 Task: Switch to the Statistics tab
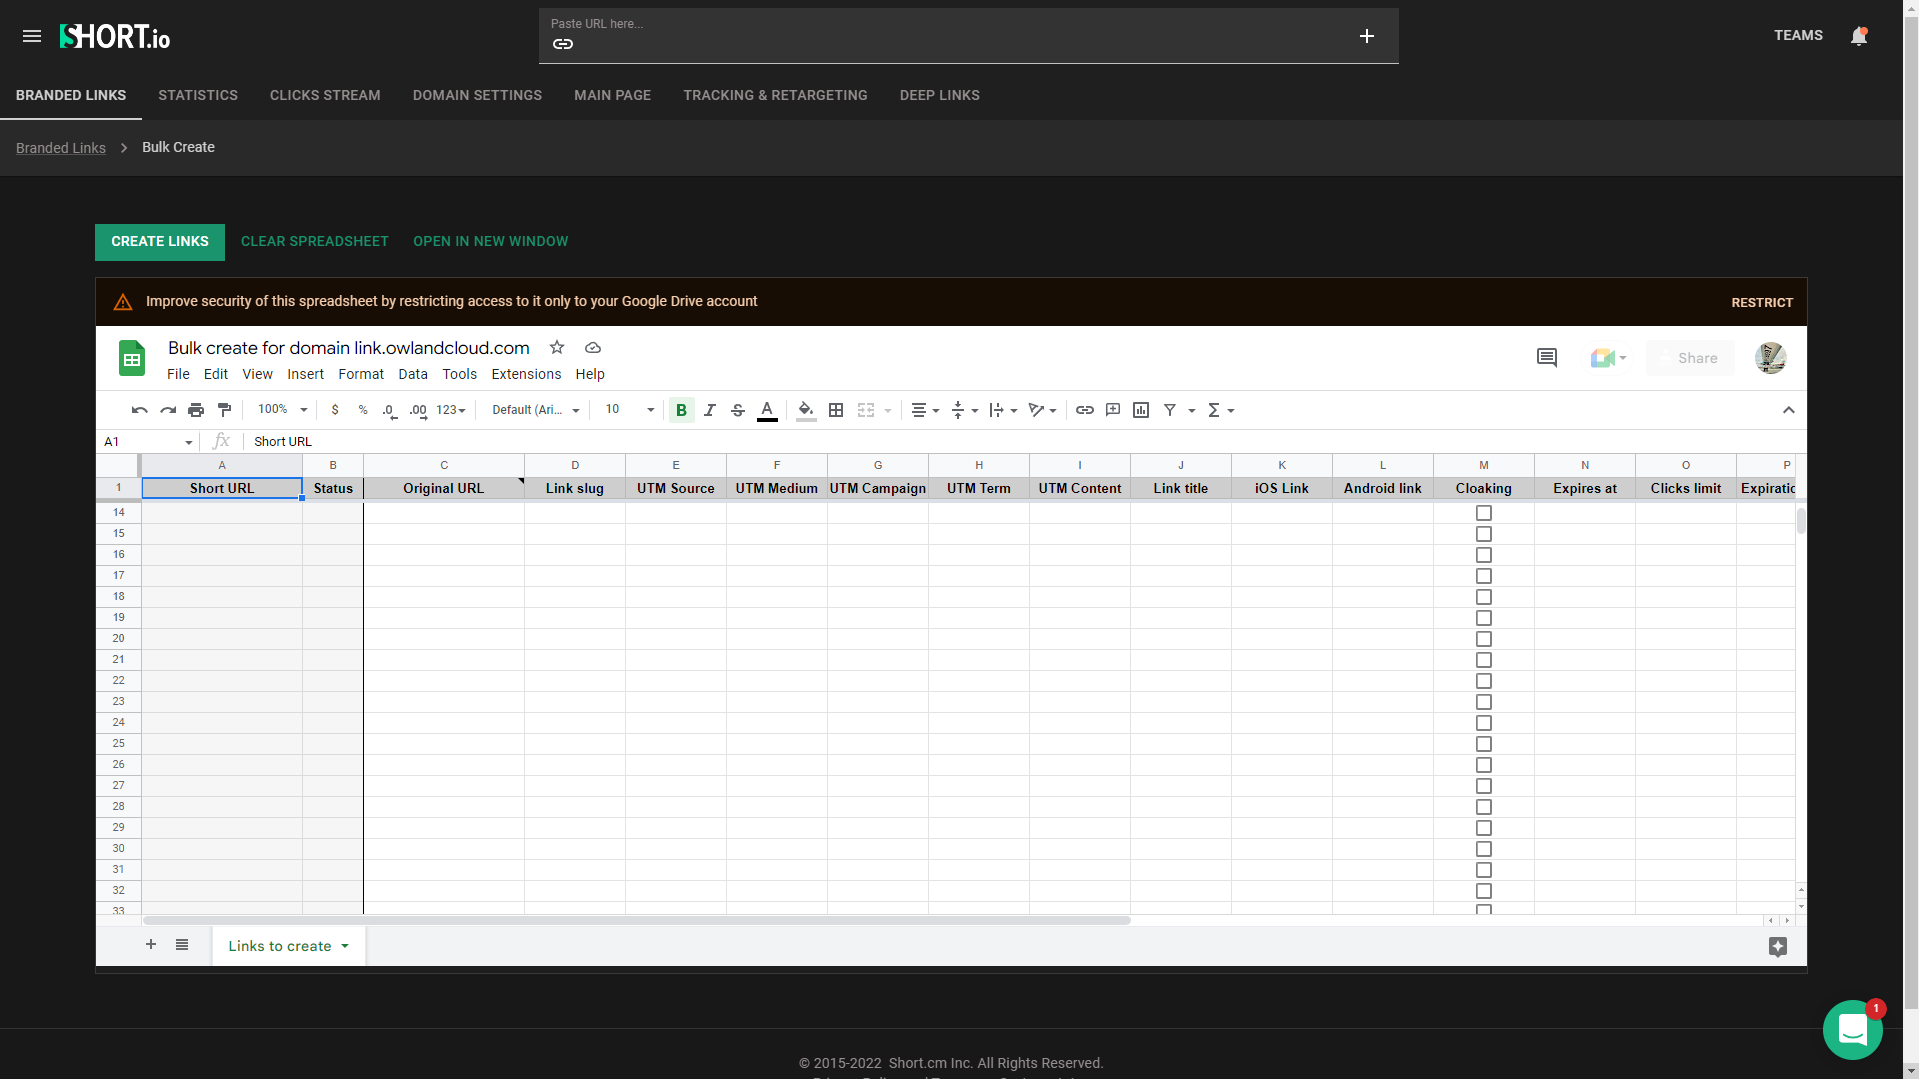[198, 95]
